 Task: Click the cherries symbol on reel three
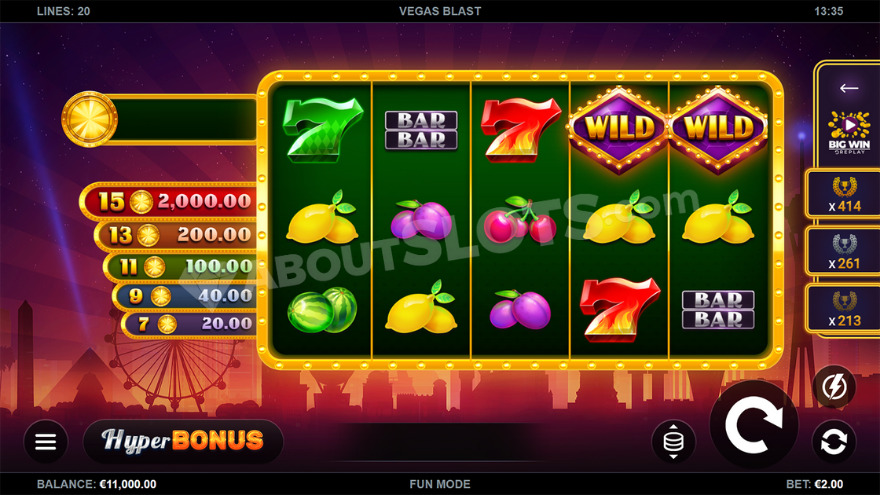[520, 219]
